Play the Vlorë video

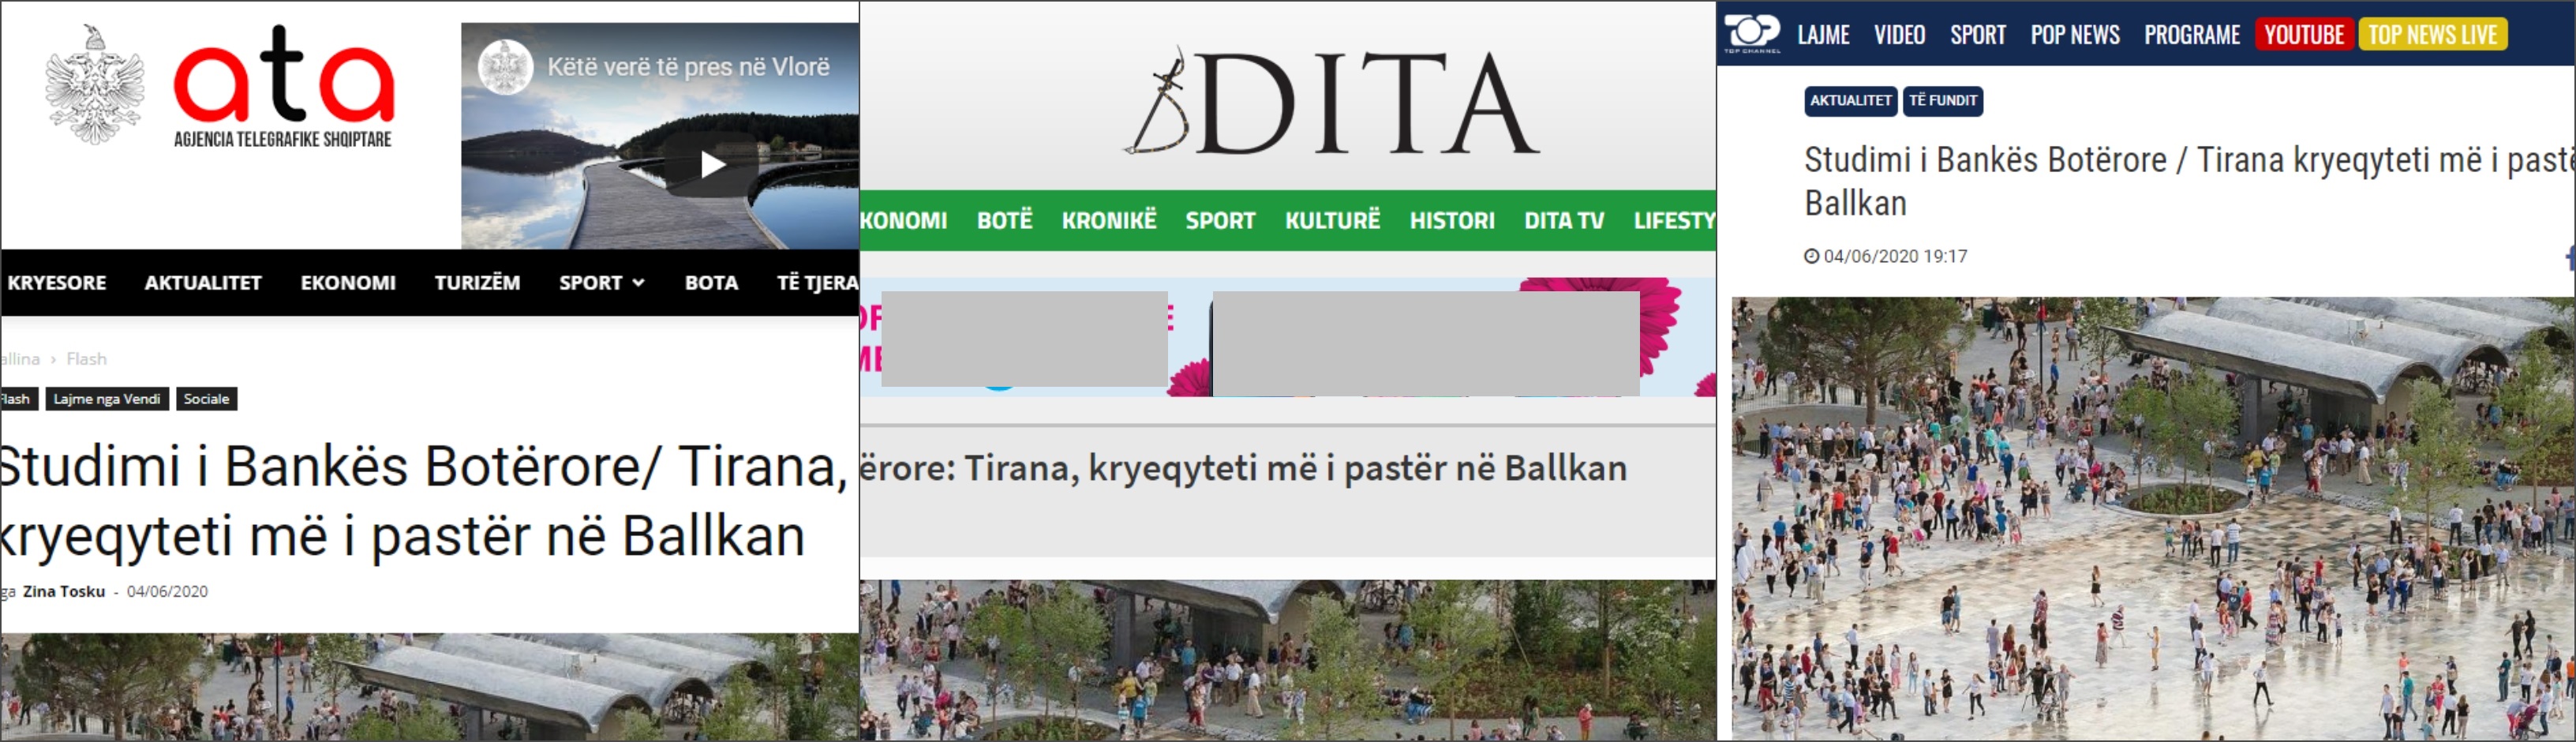pos(712,164)
